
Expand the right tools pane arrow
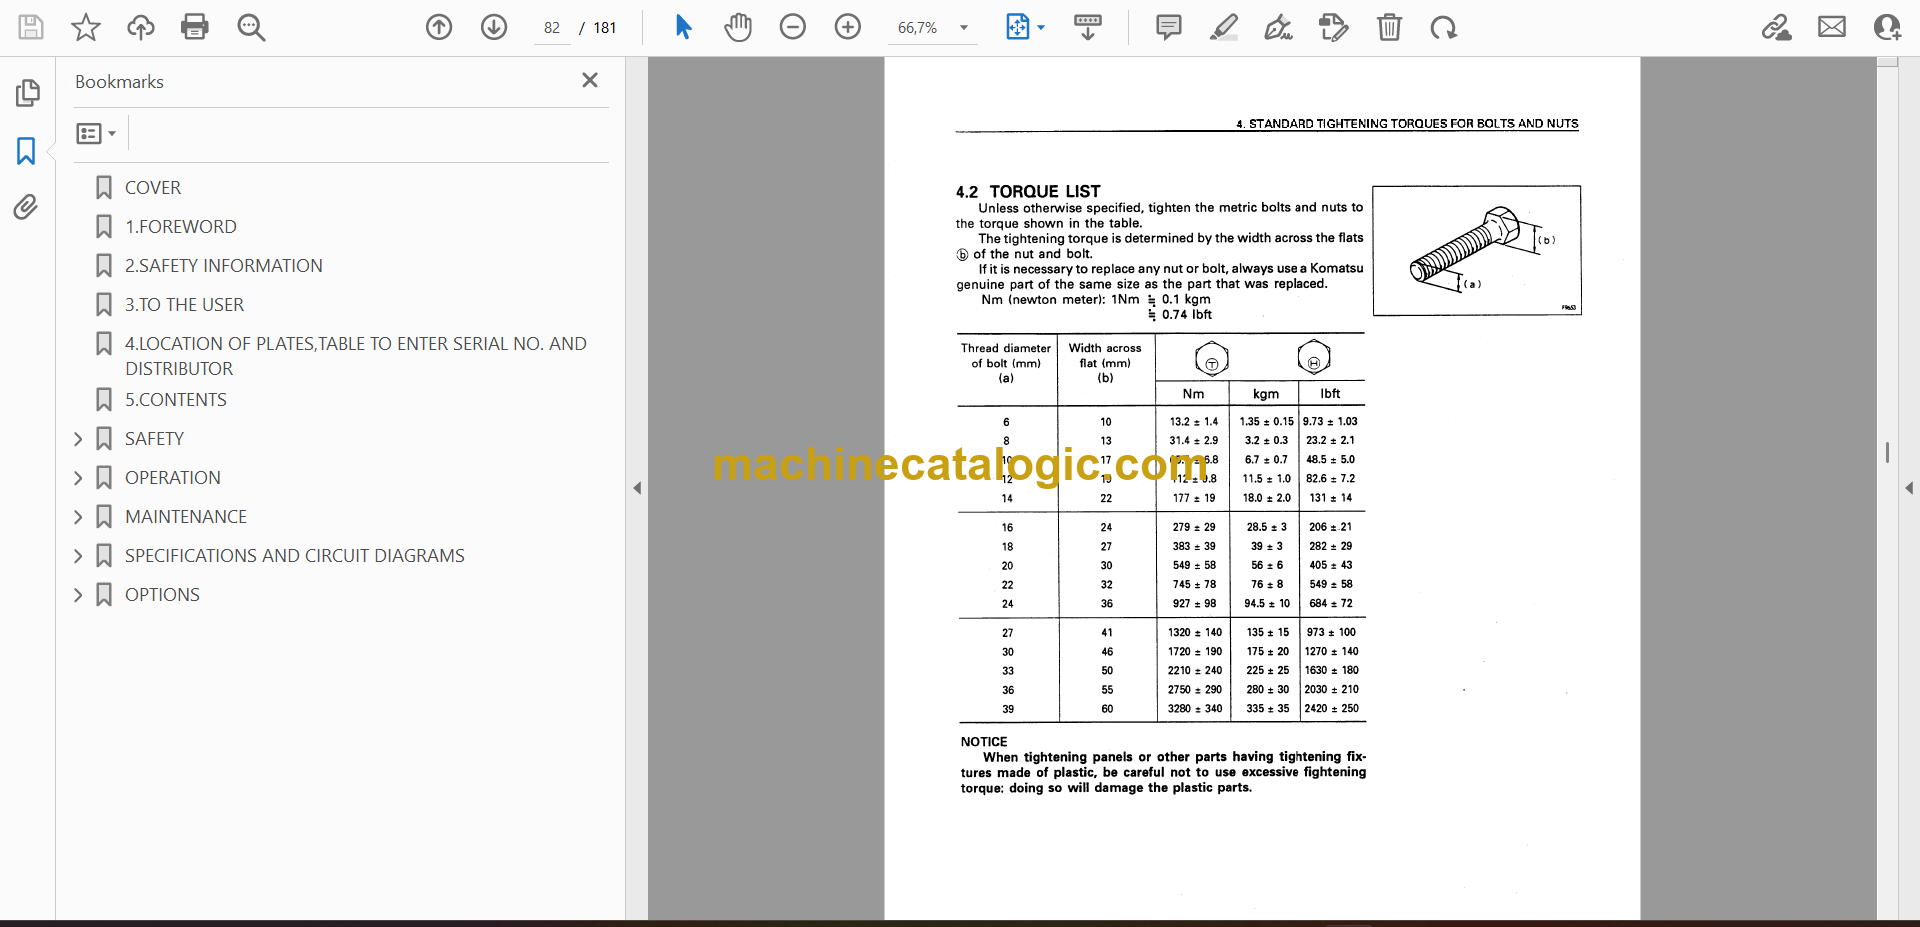point(1909,488)
